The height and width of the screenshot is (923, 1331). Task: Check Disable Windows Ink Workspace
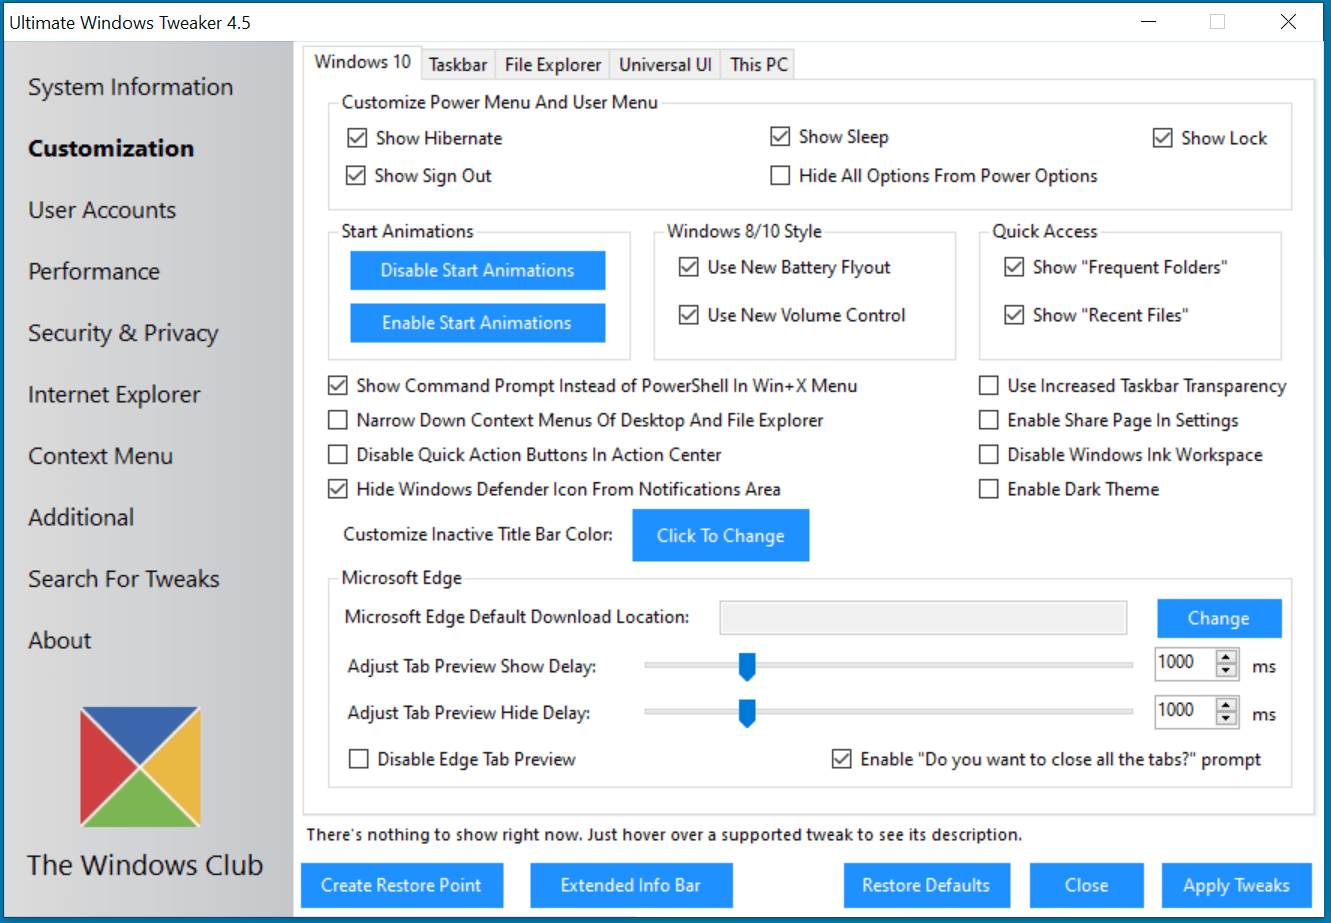tap(989, 455)
